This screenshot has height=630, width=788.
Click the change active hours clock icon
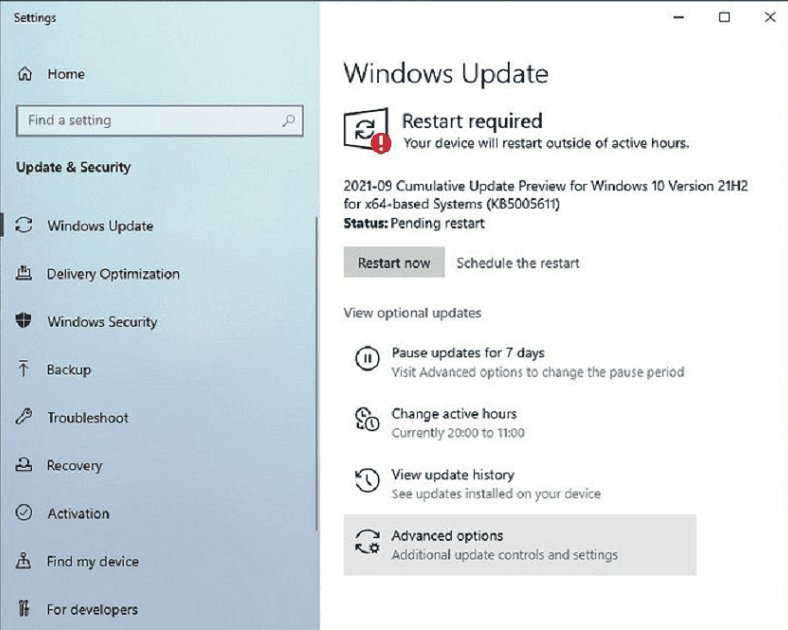(367, 419)
